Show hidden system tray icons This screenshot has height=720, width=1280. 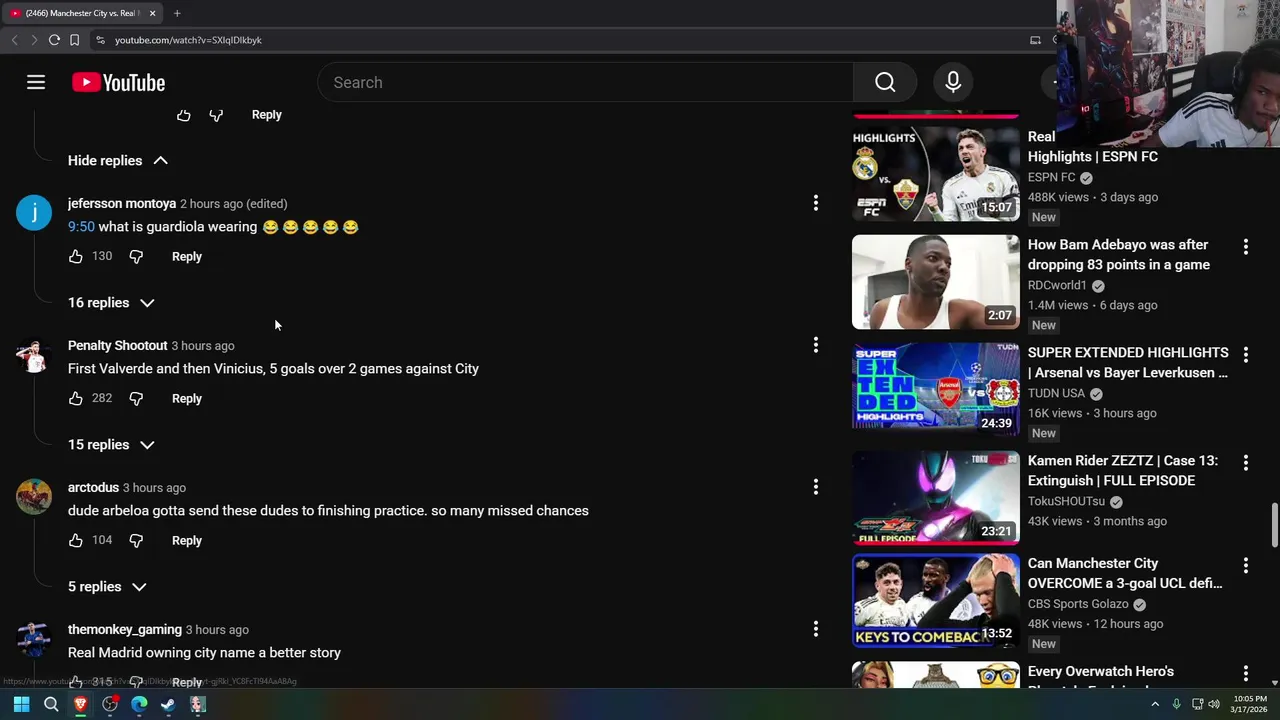(x=1155, y=704)
